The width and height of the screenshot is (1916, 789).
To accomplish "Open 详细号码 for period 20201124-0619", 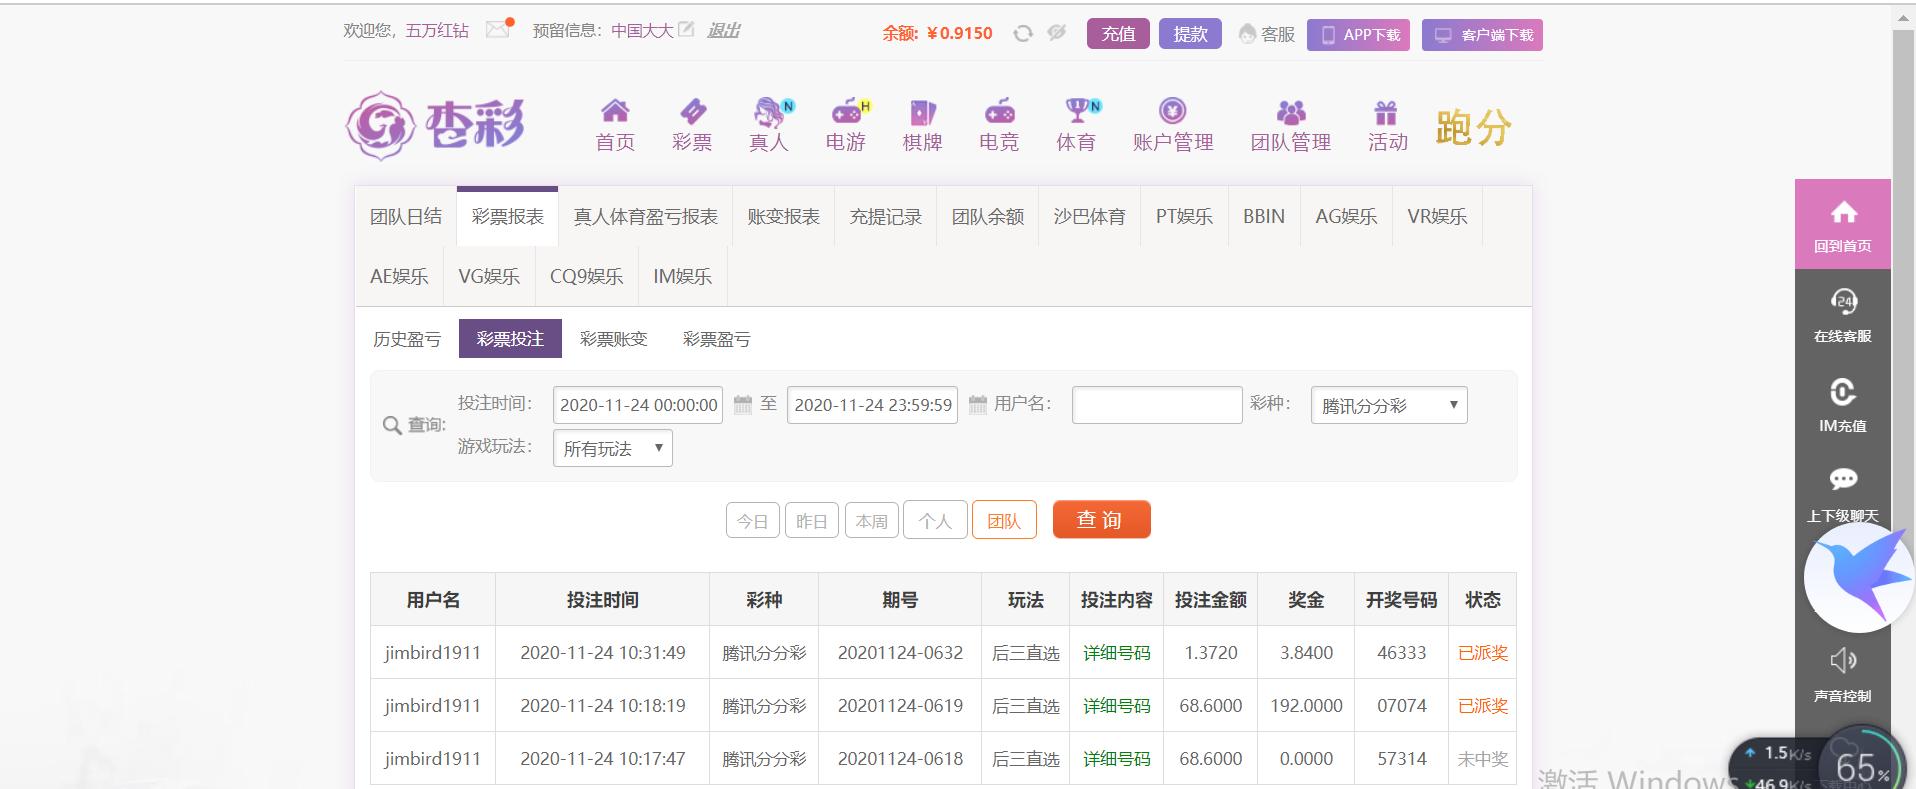I will pos(1116,706).
